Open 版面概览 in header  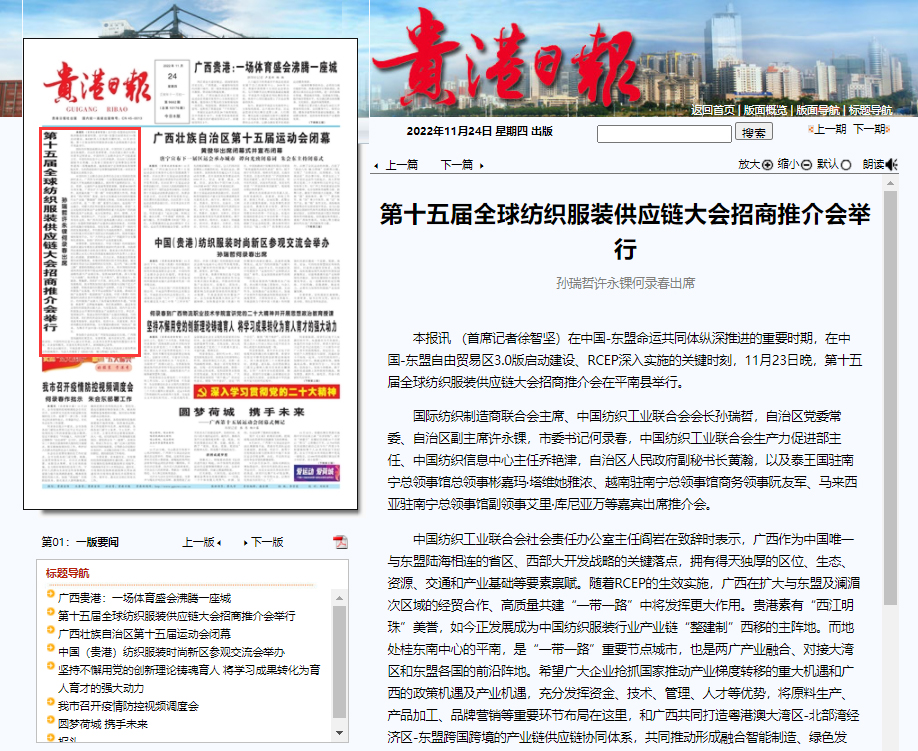click(765, 110)
